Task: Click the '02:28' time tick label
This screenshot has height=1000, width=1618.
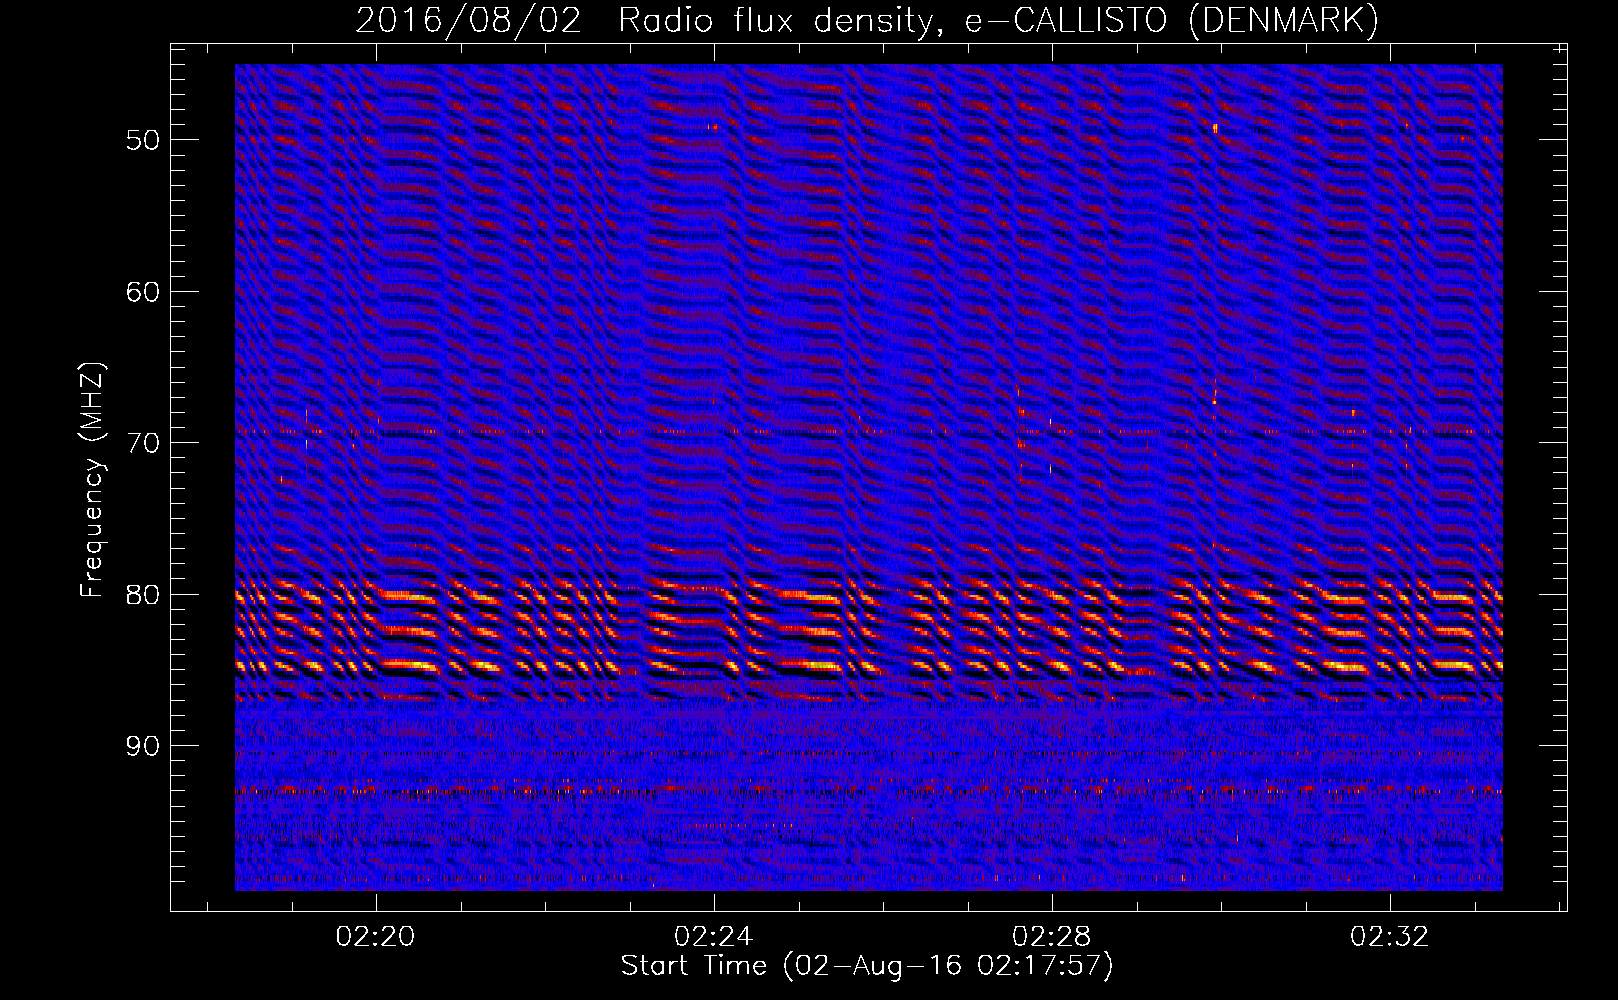Action: pyautogui.click(x=1052, y=937)
